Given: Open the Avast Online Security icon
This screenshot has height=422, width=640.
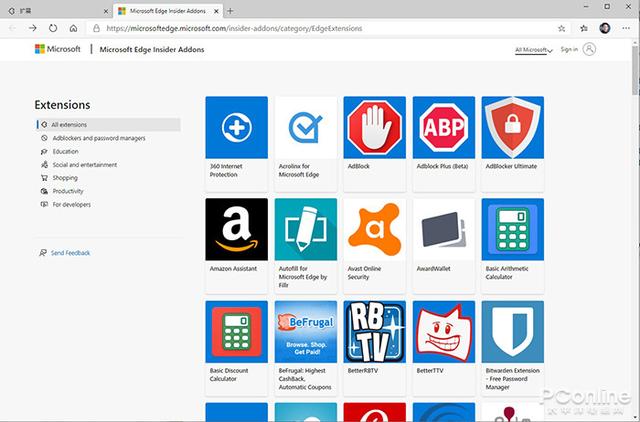Looking at the screenshot, I should coord(375,229).
